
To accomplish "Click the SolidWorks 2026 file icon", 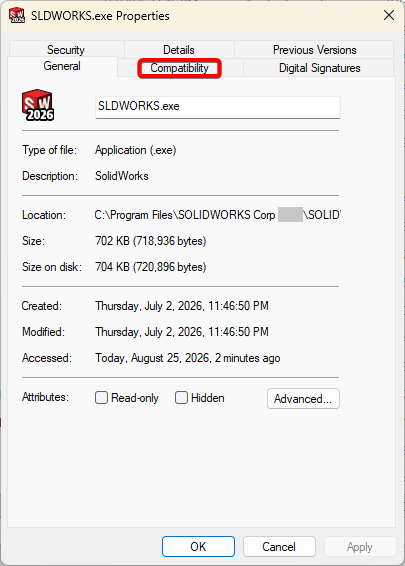I will (x=38, y=105).
